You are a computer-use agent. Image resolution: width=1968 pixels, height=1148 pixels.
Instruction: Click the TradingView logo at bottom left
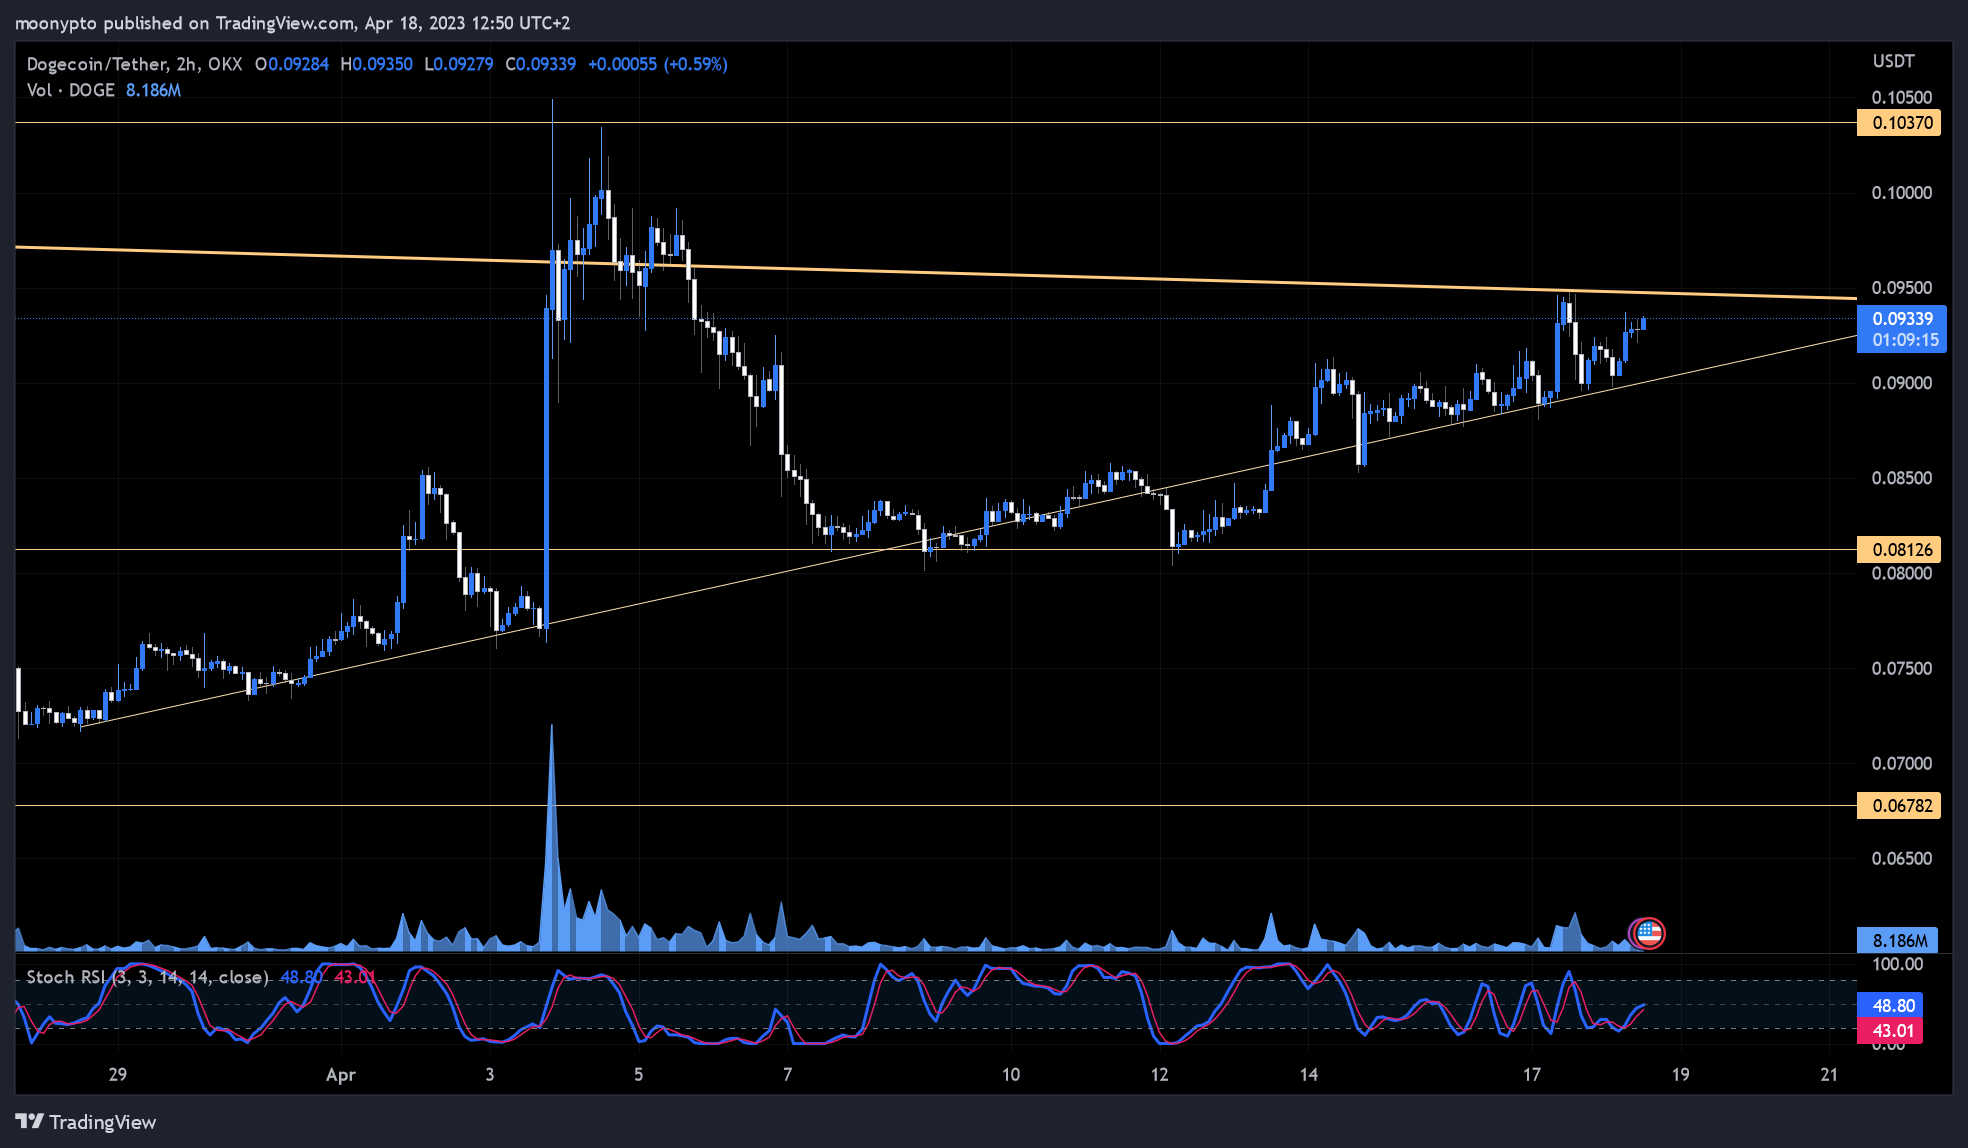86,1122
